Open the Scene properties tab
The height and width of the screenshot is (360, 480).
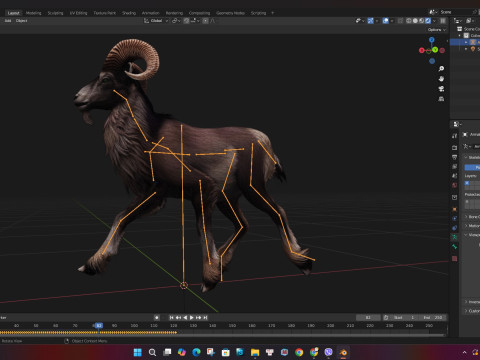coord(455,176)
